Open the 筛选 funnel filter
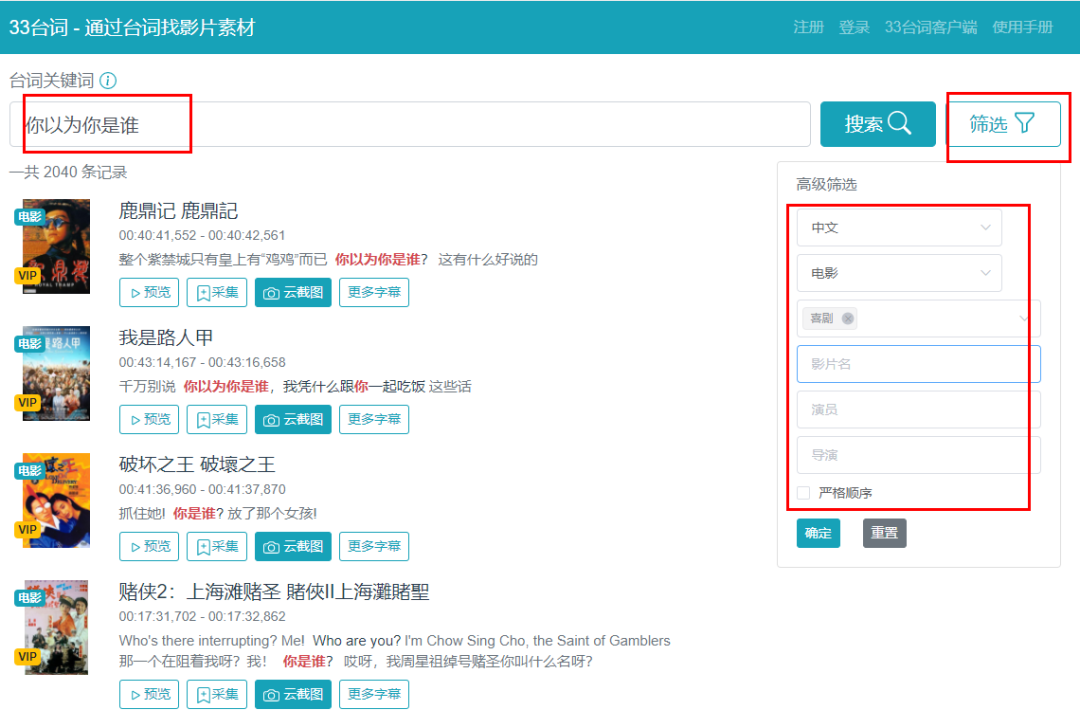 coord(1003,124)
